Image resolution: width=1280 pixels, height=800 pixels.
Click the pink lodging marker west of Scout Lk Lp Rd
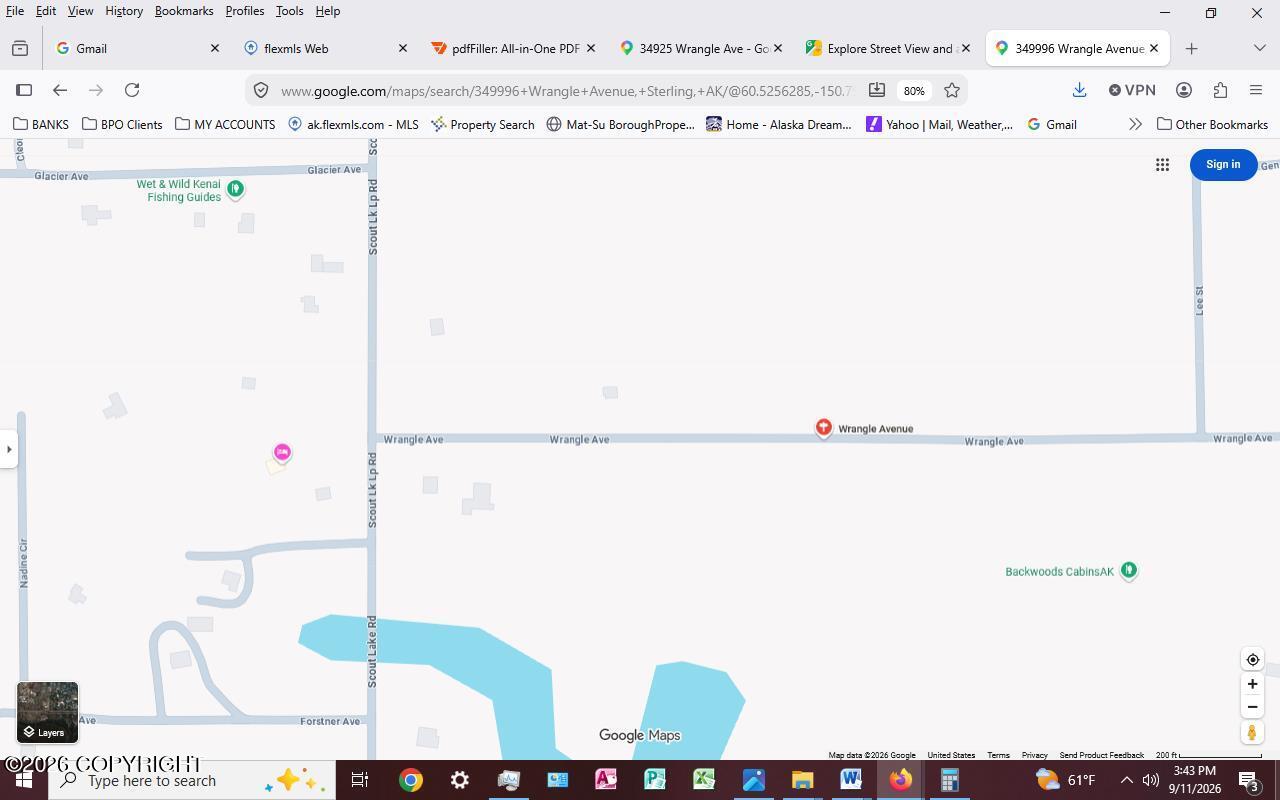click(282, 453)
